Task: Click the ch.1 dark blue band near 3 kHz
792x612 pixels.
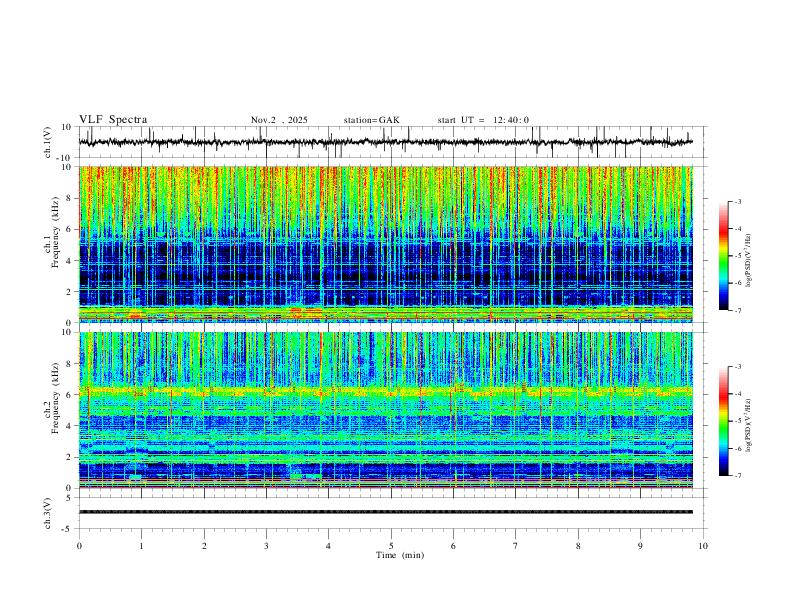Action: (386, 275)
